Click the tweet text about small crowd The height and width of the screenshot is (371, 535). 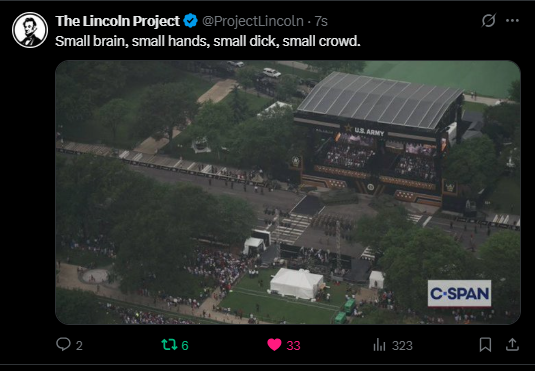pos(207,41)
